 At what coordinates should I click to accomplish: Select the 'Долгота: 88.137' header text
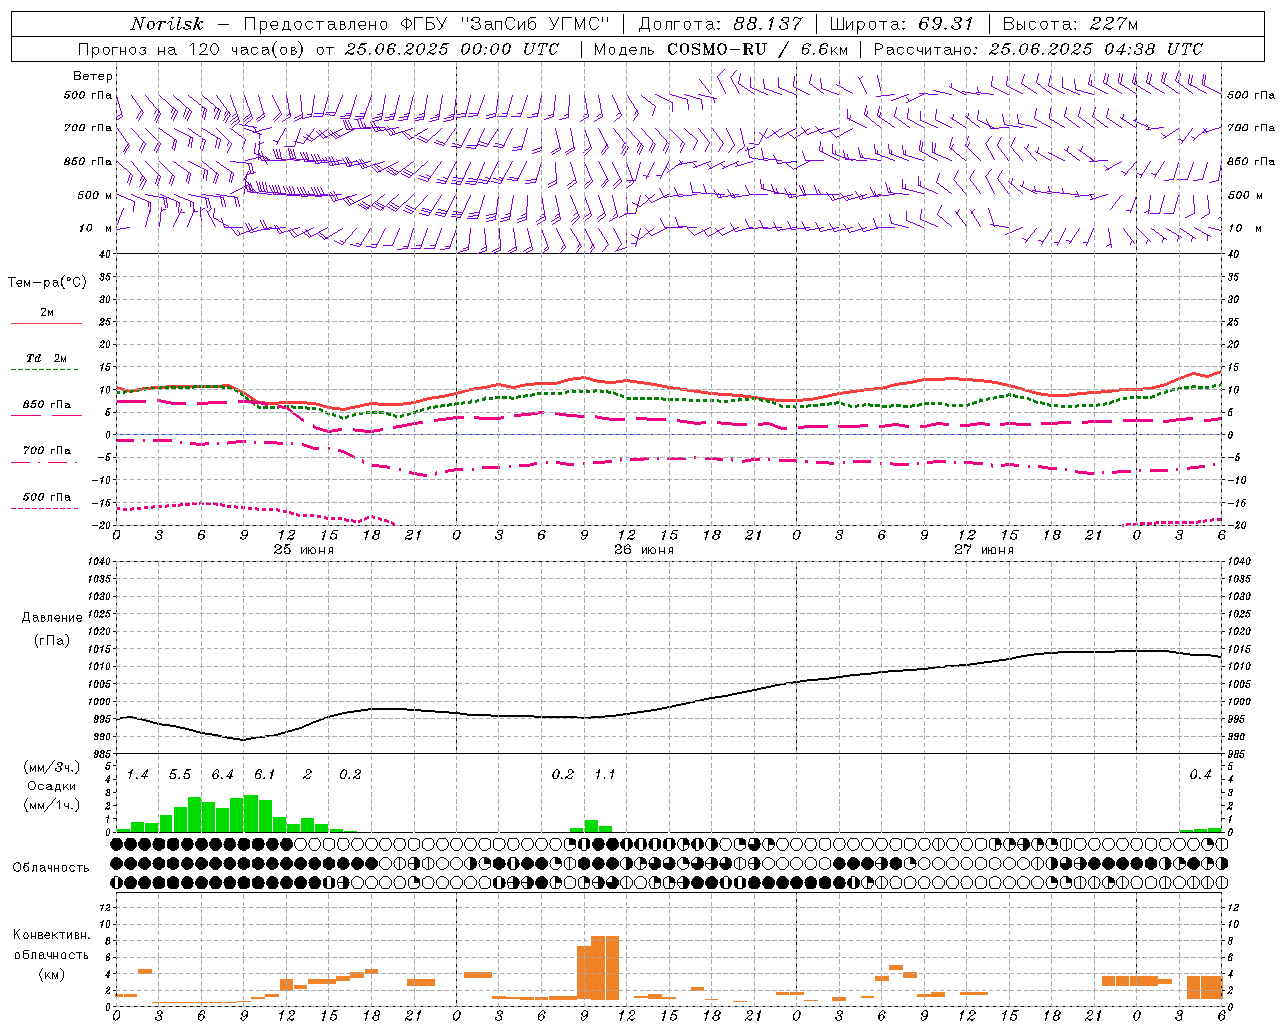pos(720,24)
